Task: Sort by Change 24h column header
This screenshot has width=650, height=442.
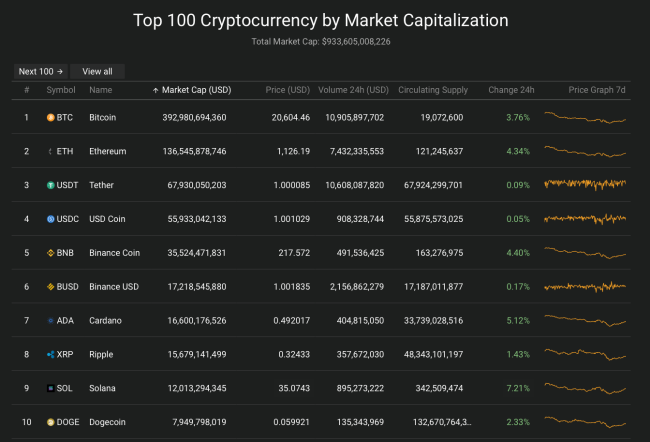Action: coord(511,90)
